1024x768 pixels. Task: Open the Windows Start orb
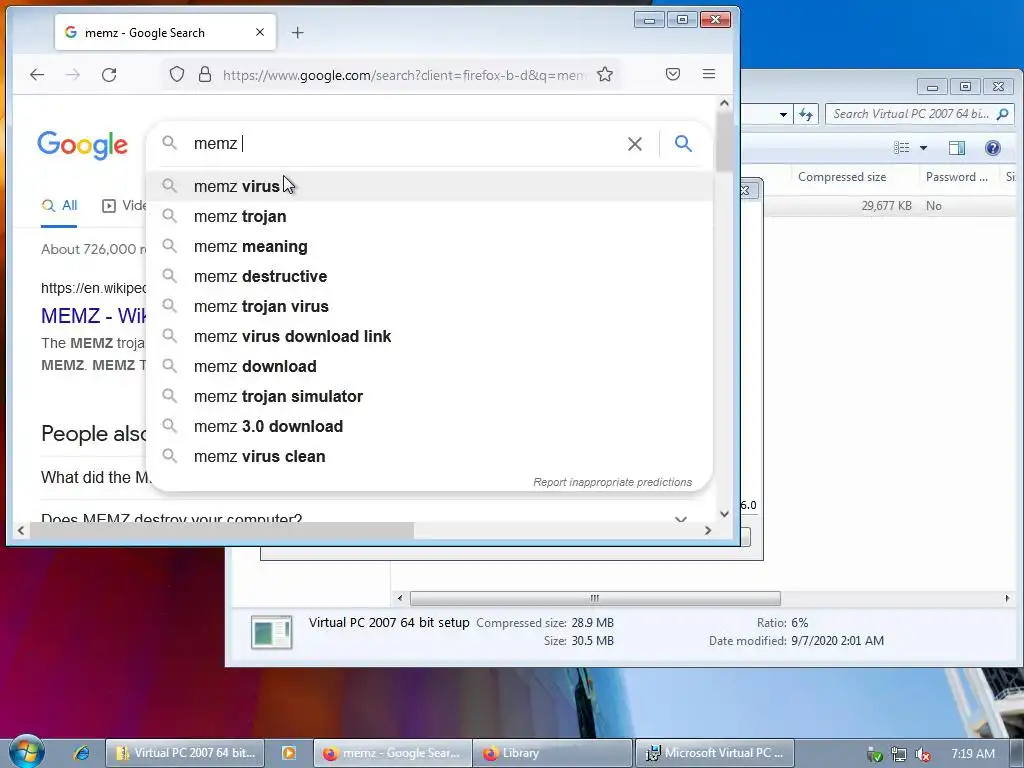[26, 752]
